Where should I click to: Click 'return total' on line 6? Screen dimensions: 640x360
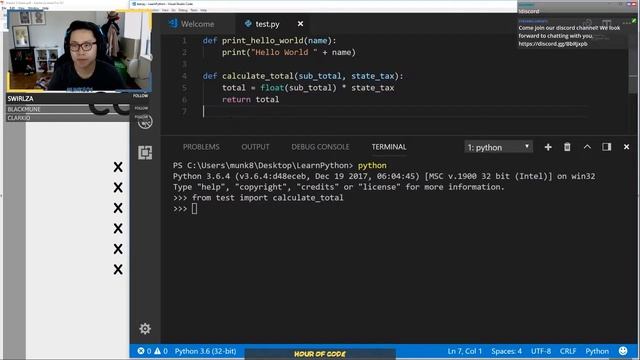tap(251, 100)
